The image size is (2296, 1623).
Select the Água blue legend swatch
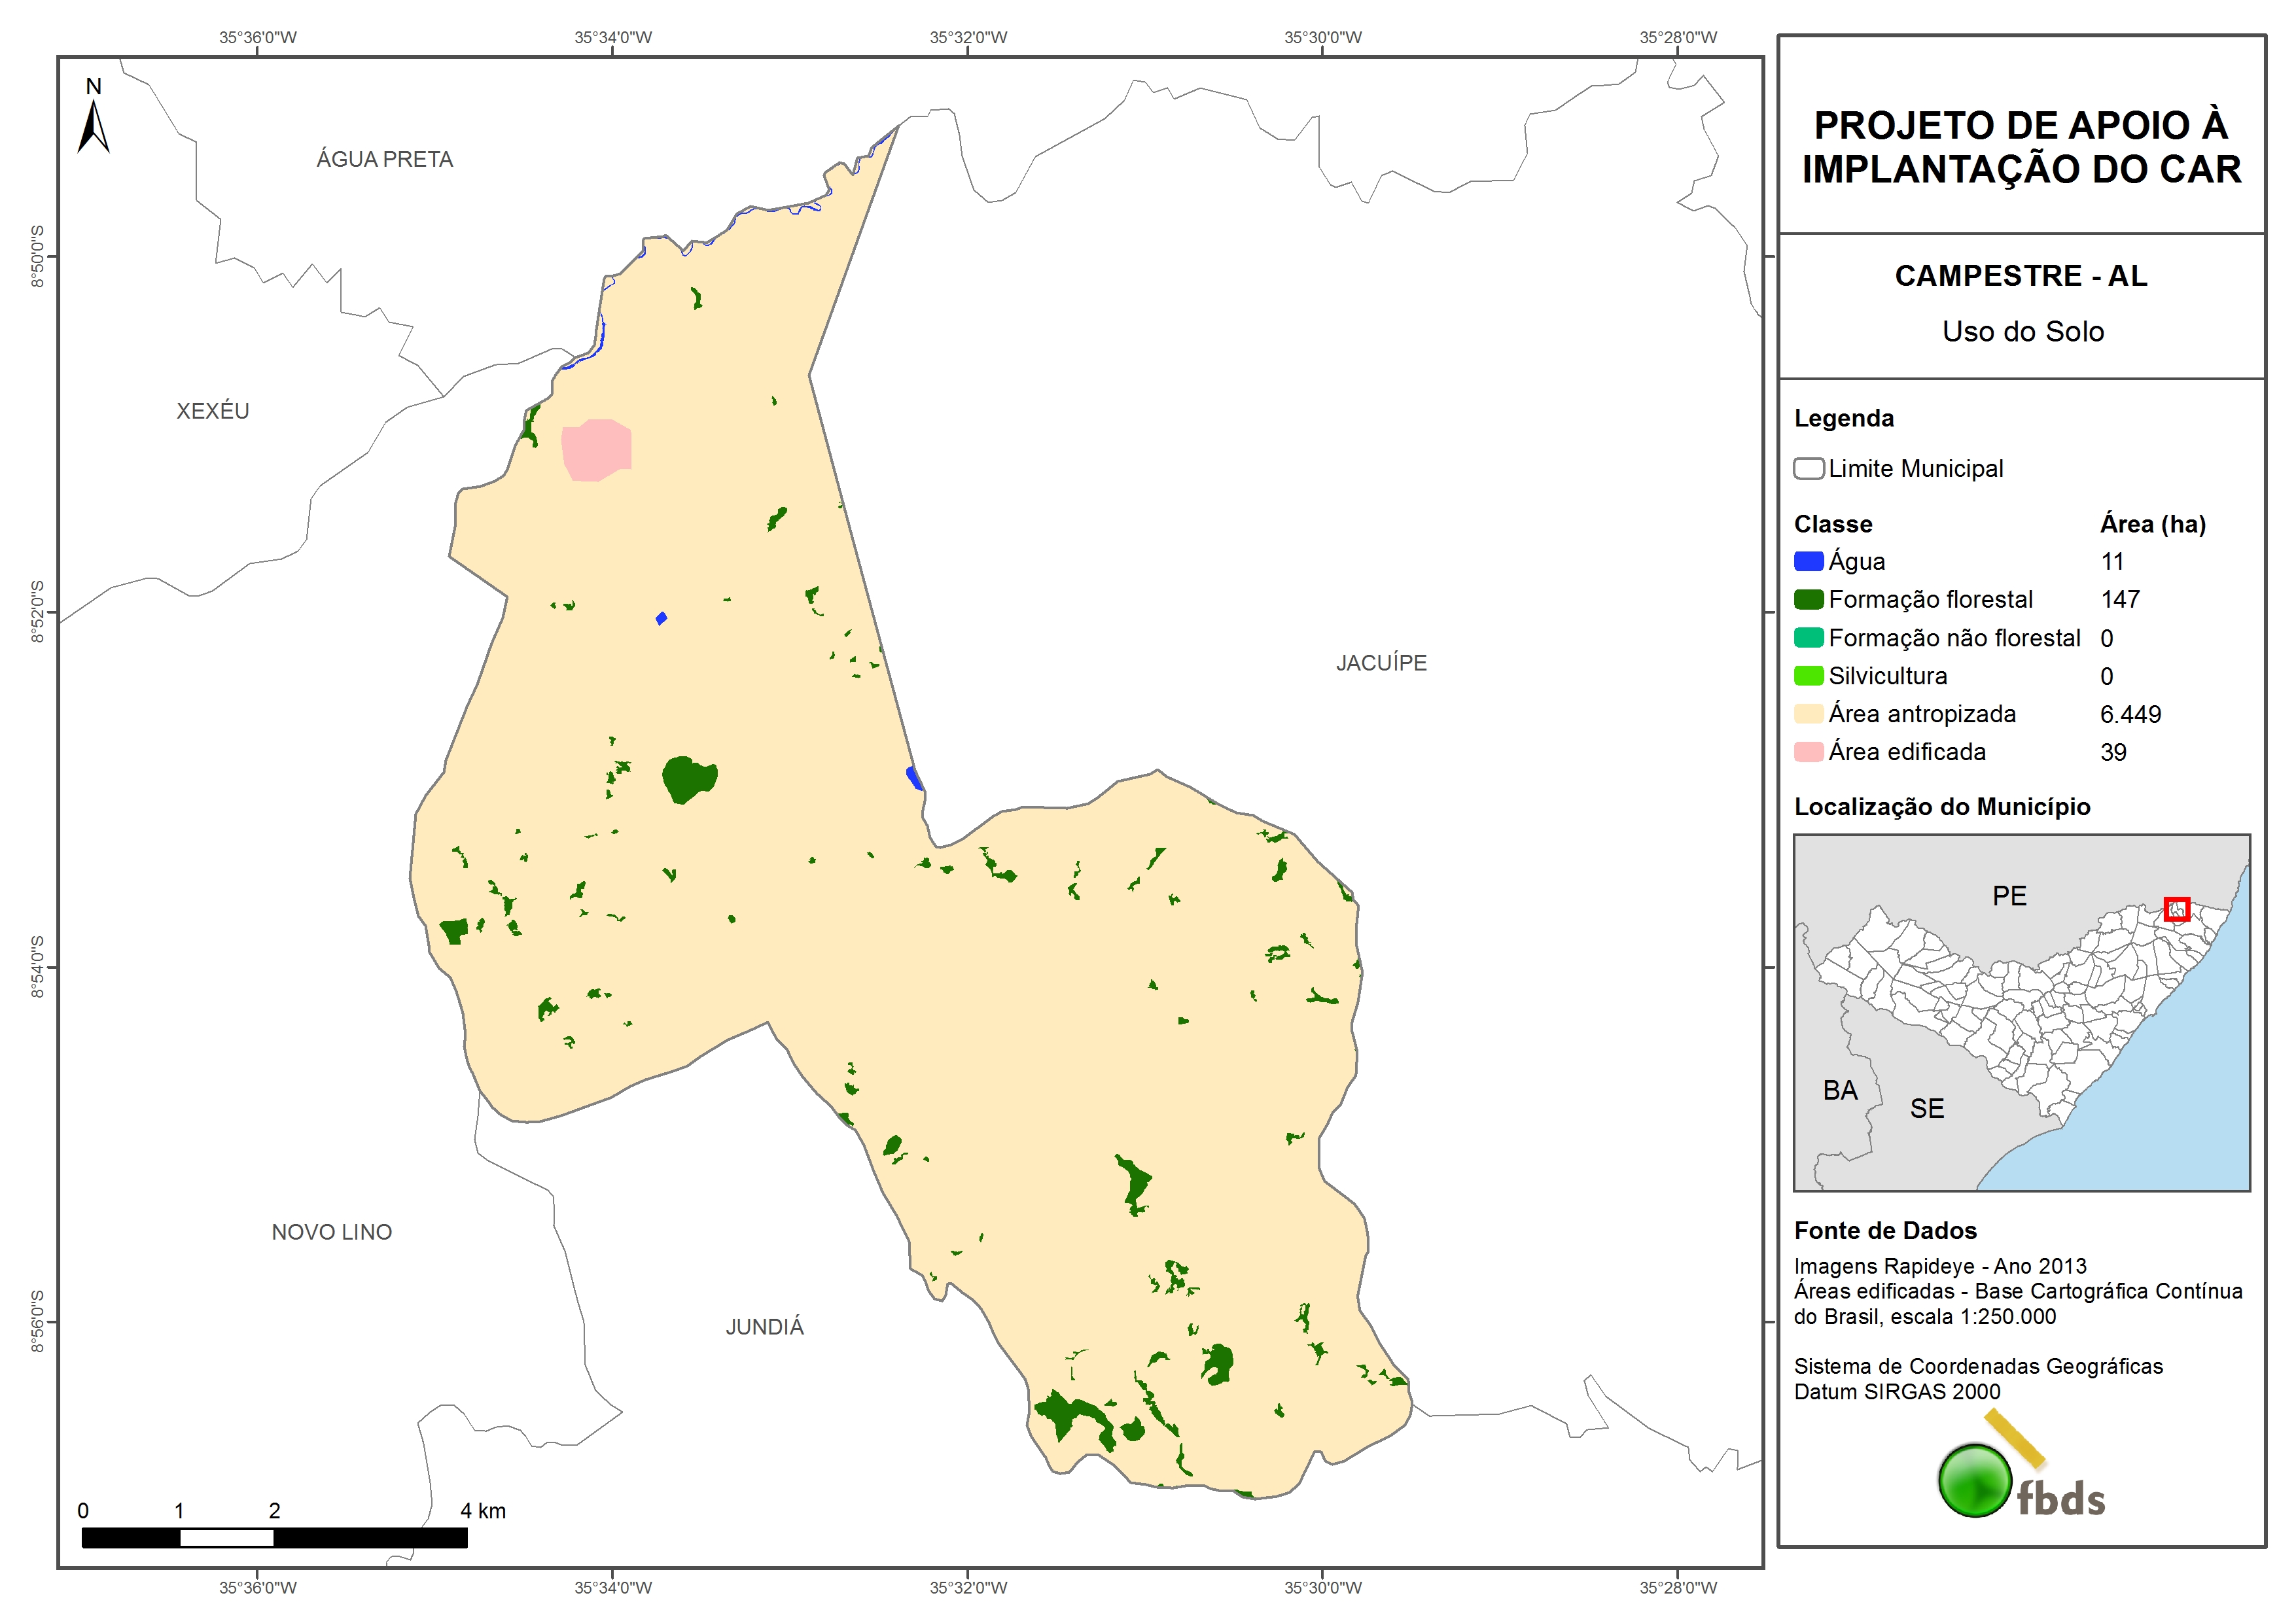(1808, 562)
